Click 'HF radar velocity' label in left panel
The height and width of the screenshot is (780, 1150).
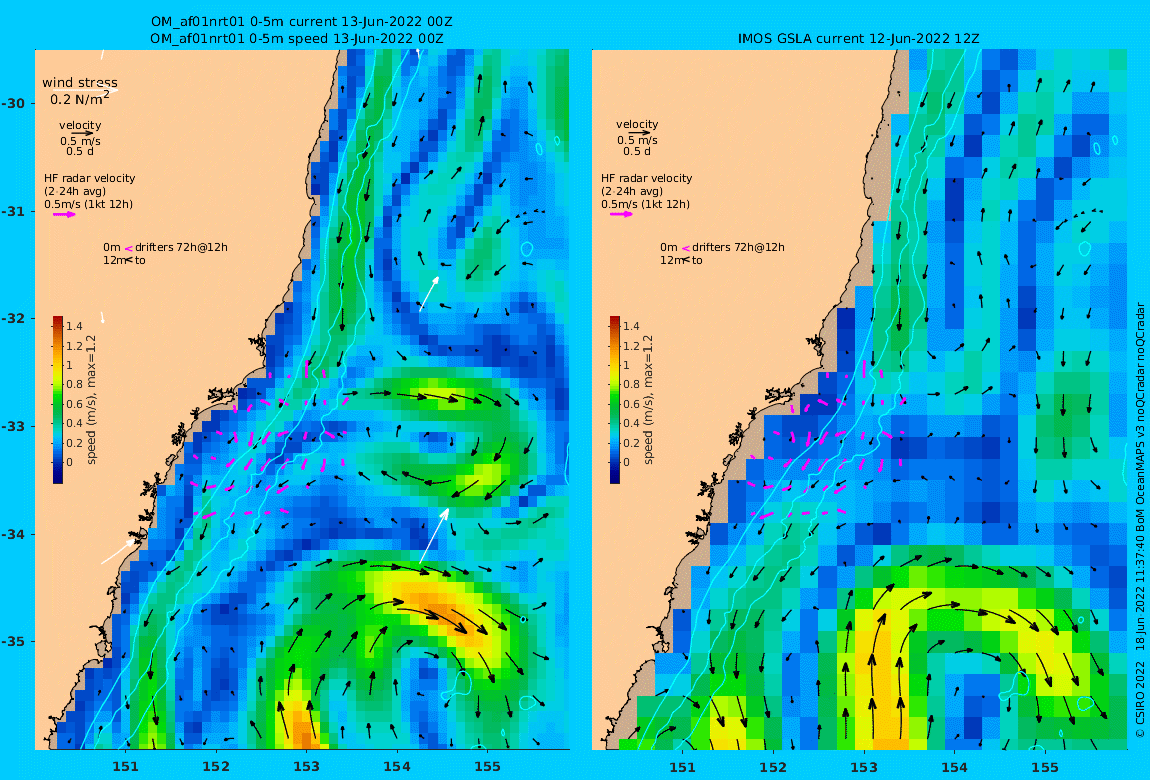(89, 178)
